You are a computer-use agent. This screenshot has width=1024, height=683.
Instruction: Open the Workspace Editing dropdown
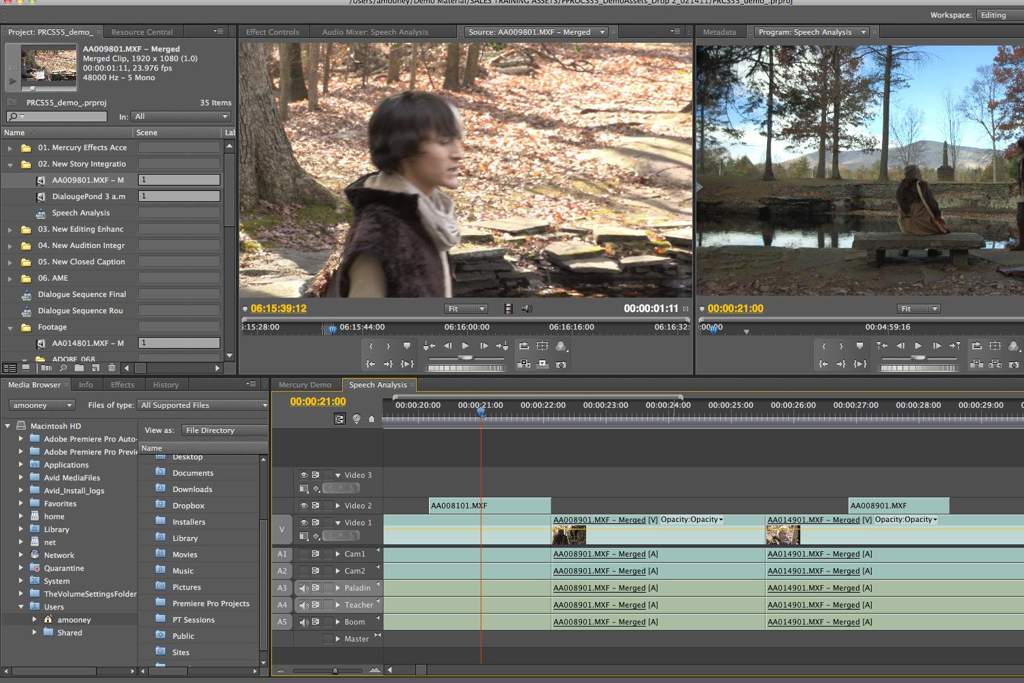[x=999, y=15]
